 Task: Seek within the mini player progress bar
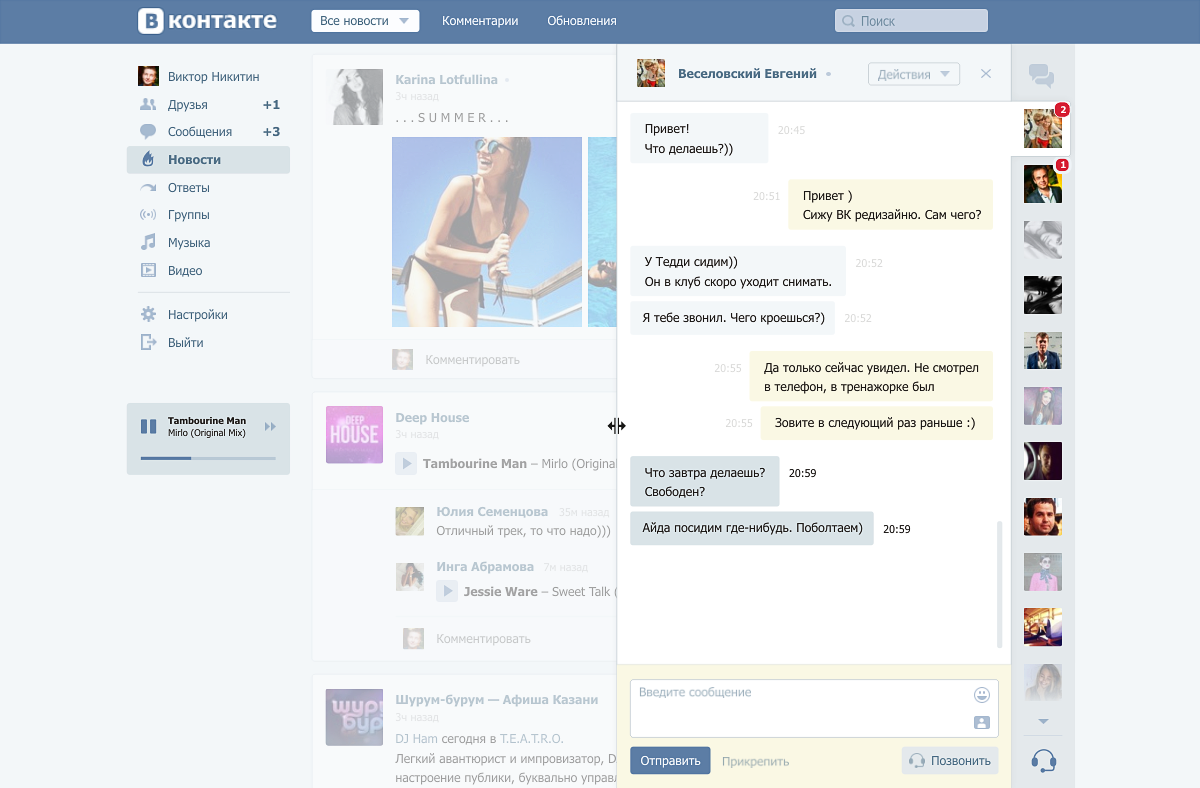point(208,458)
